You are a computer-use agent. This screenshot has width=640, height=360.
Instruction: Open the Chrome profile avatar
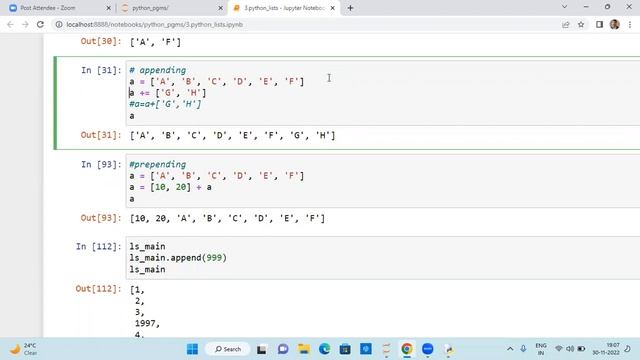click(615, 24)
